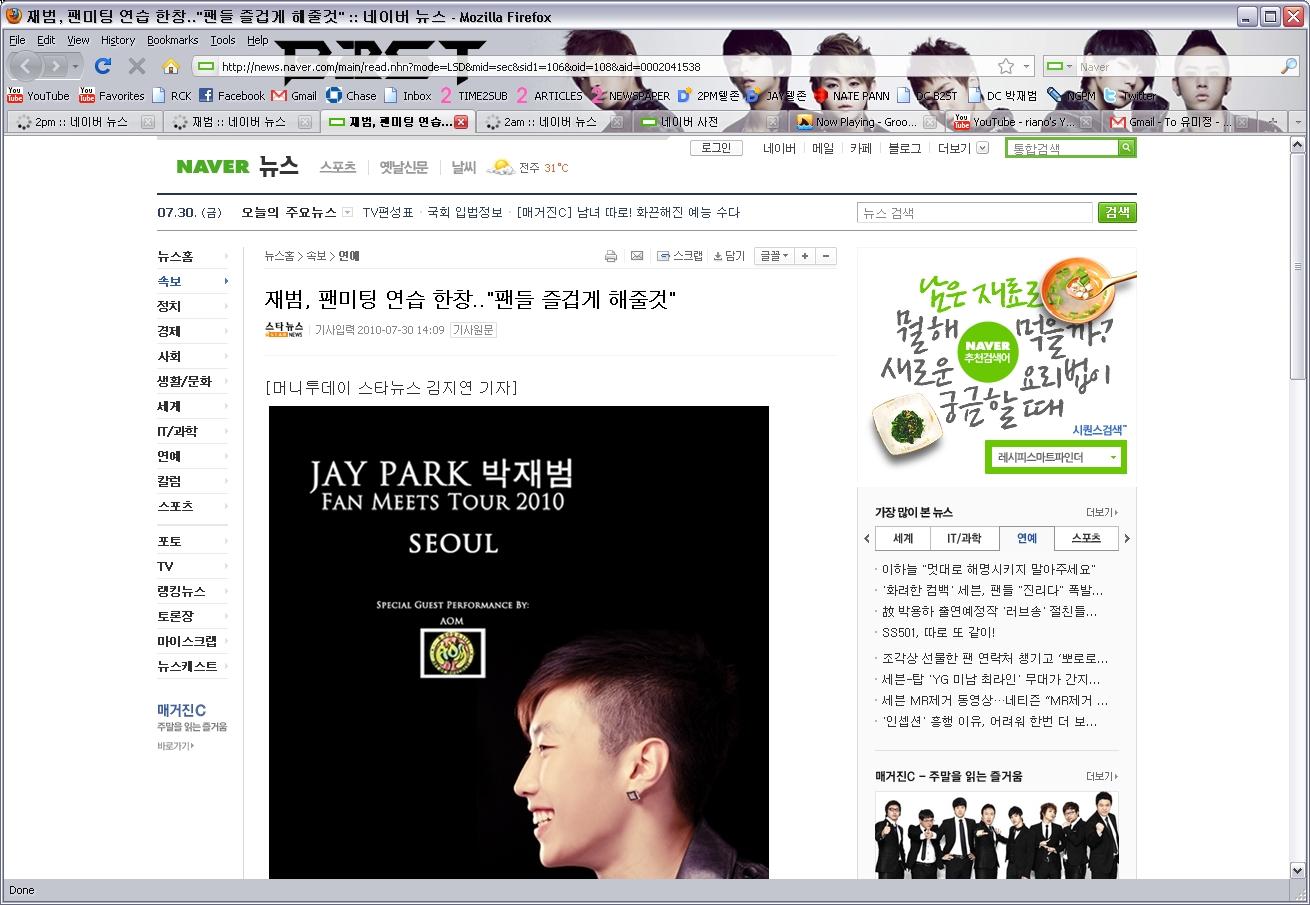Click the Jay Park fan meeting poster image
This screenshot has height=905, width=1310.
point(519,642)
